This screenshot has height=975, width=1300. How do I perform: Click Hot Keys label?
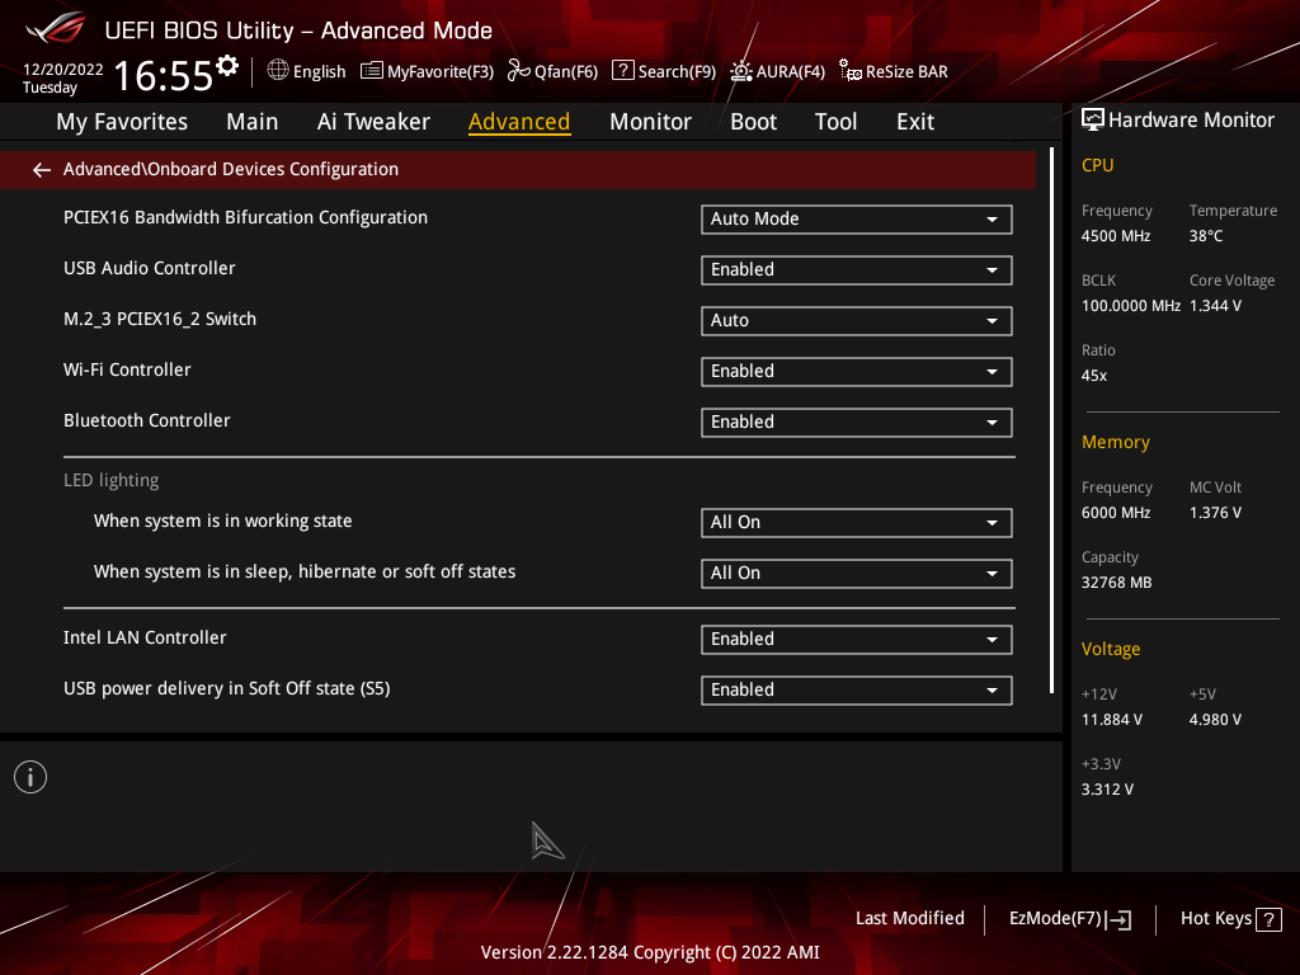[x=1216, y=918]
